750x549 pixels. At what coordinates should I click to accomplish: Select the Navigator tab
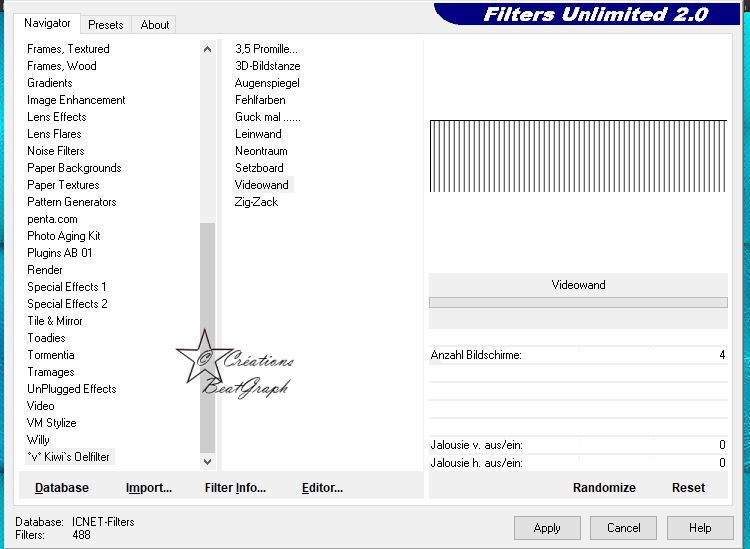pos(47,23)
